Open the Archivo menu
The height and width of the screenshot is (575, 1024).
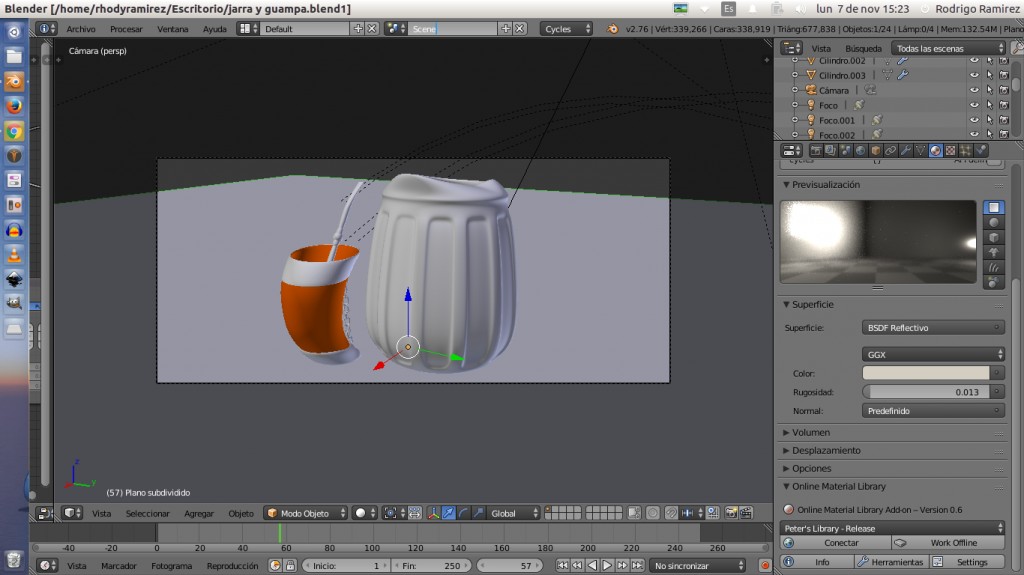81,29
